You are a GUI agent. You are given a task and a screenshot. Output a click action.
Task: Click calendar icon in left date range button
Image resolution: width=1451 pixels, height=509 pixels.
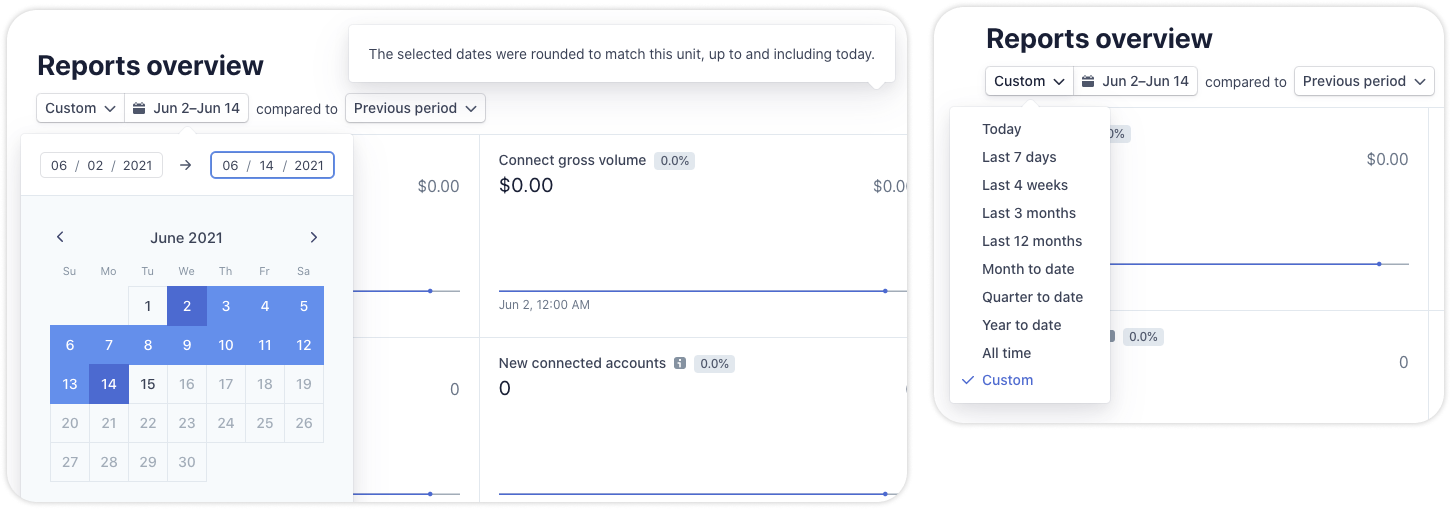(x=140, y=108)
